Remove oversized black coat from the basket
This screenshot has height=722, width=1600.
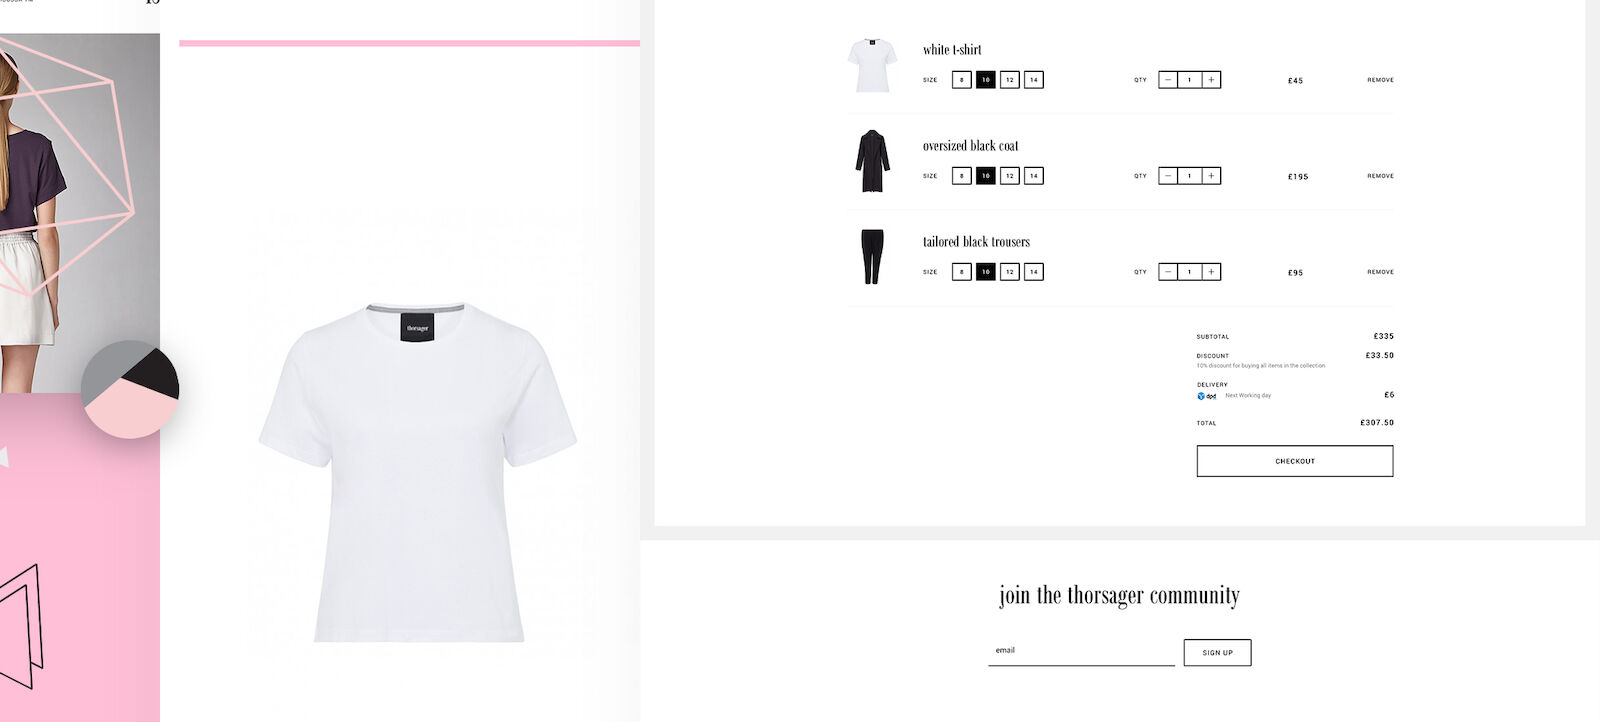tap(1380, 176)
